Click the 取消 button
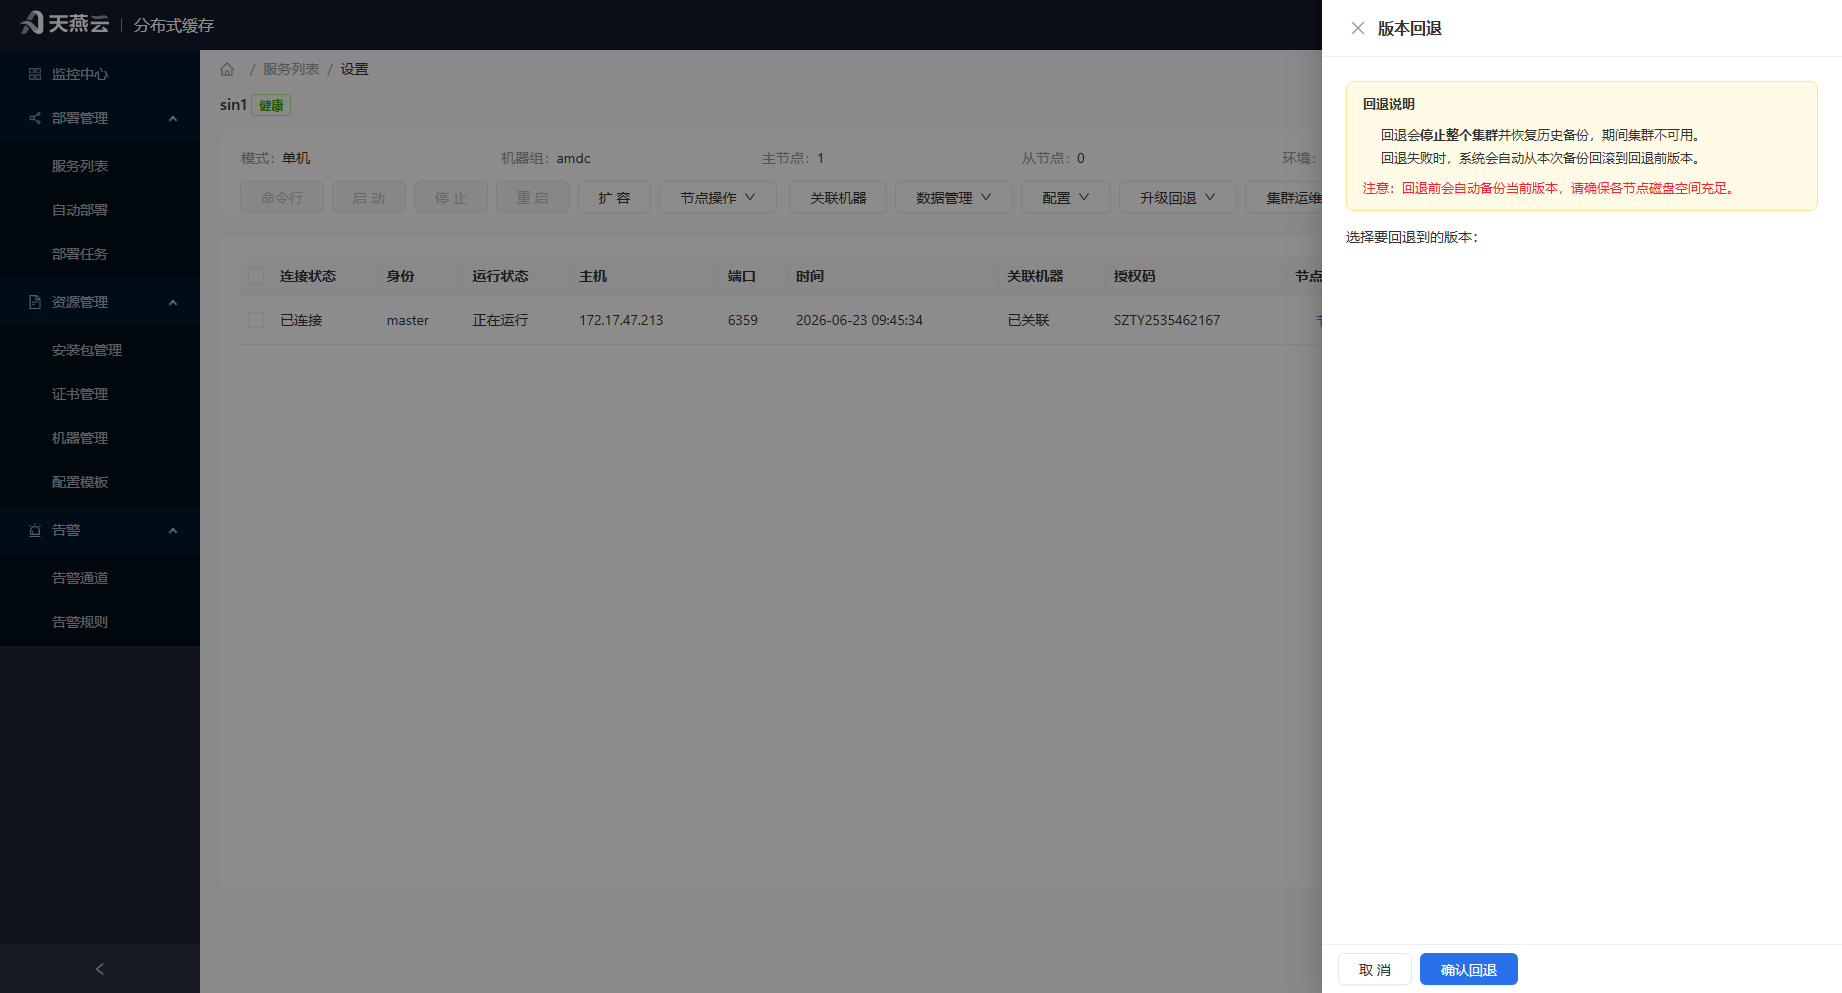Image resolution: width=1842 pixels, height=993 pixels. [1375, 969]
